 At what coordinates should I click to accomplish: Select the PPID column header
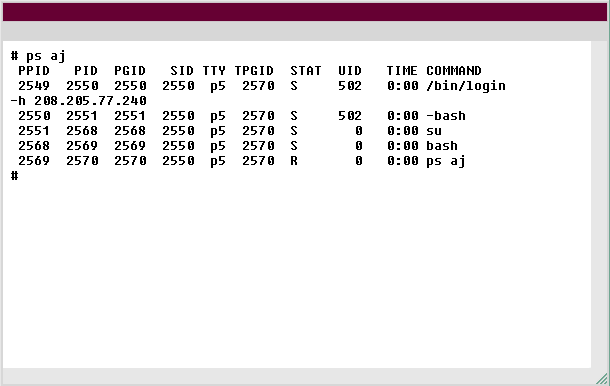[x=34, y=71]
